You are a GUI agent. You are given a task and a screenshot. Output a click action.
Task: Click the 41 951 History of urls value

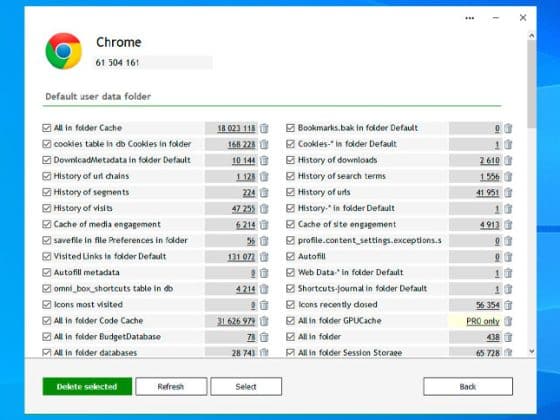point(488,192)
